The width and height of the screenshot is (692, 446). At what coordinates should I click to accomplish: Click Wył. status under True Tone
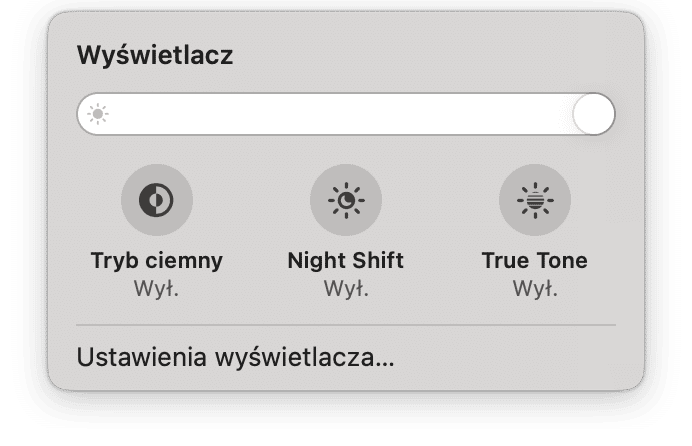point(535,289)
